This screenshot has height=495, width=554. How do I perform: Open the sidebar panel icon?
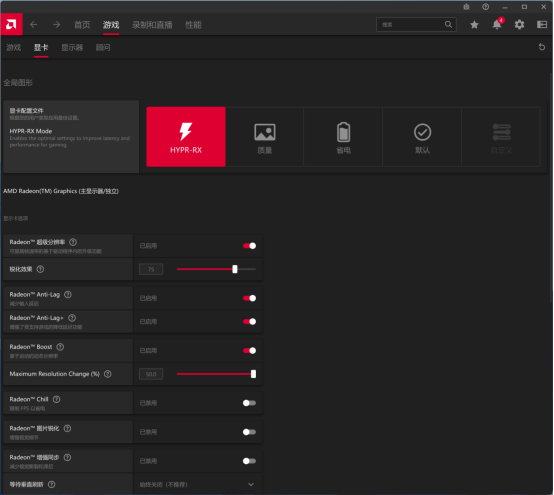[x=542, y=25]
